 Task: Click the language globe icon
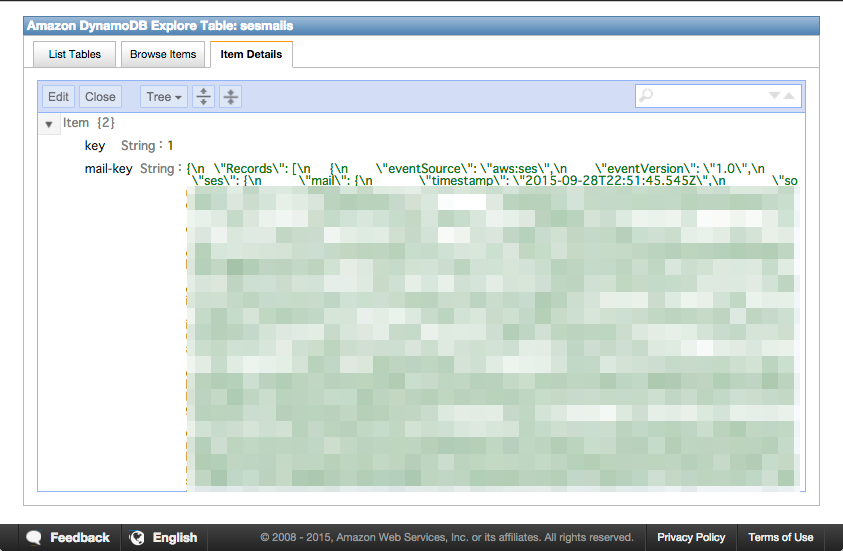(137, 538)
